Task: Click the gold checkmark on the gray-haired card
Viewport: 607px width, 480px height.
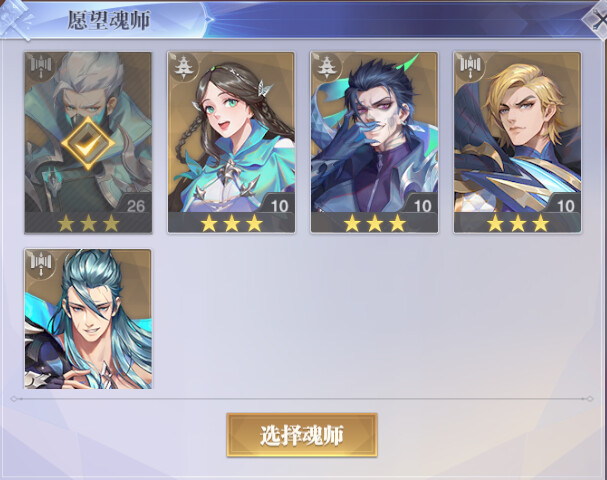Action: tap(88, 144)
